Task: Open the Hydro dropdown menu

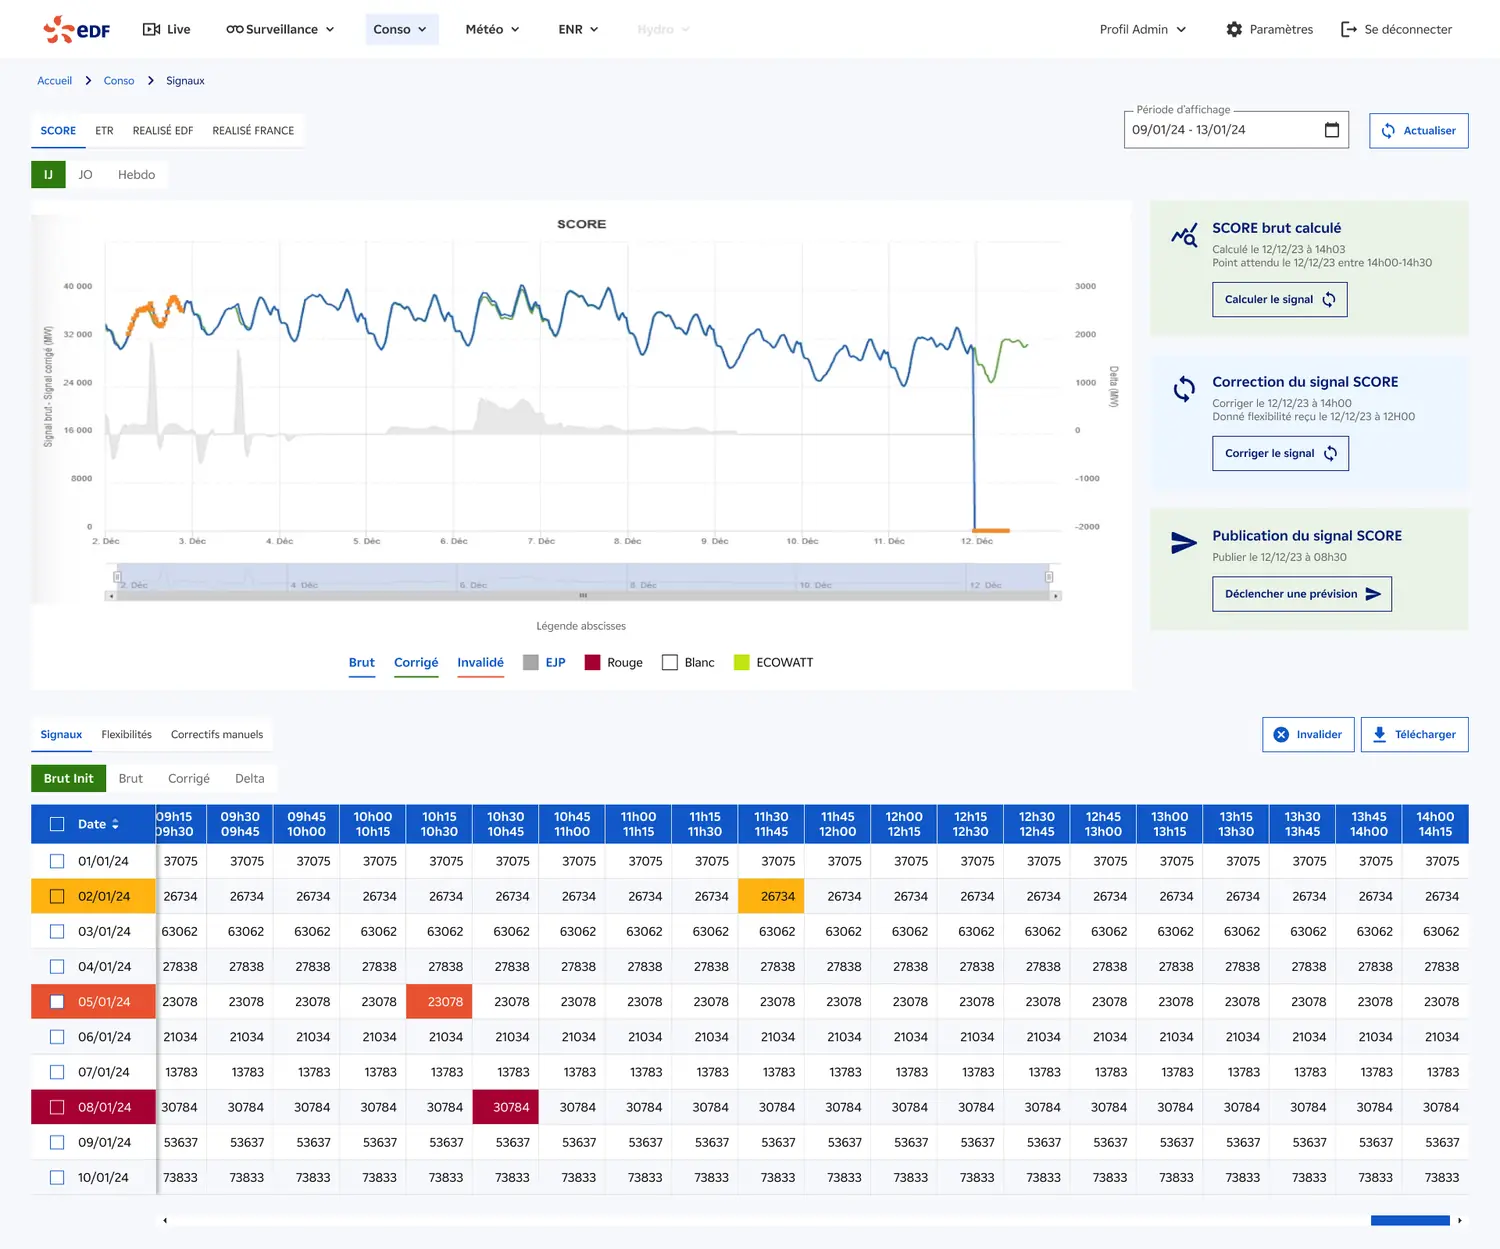Action: click(x=664, y=29)
